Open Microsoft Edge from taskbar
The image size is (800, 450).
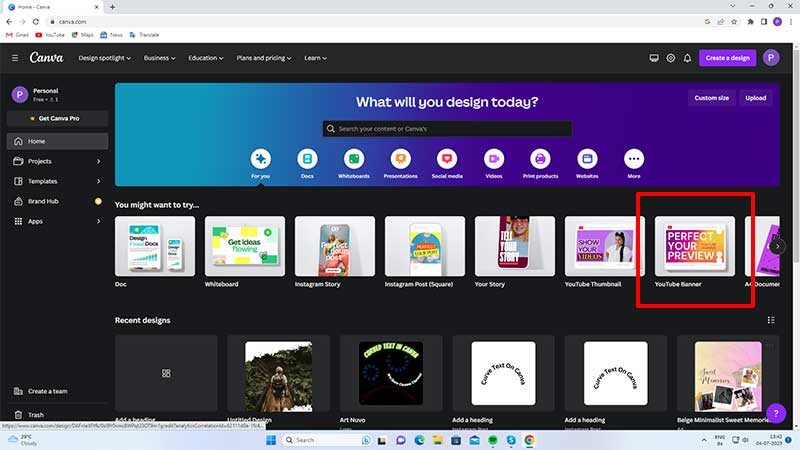419,440
